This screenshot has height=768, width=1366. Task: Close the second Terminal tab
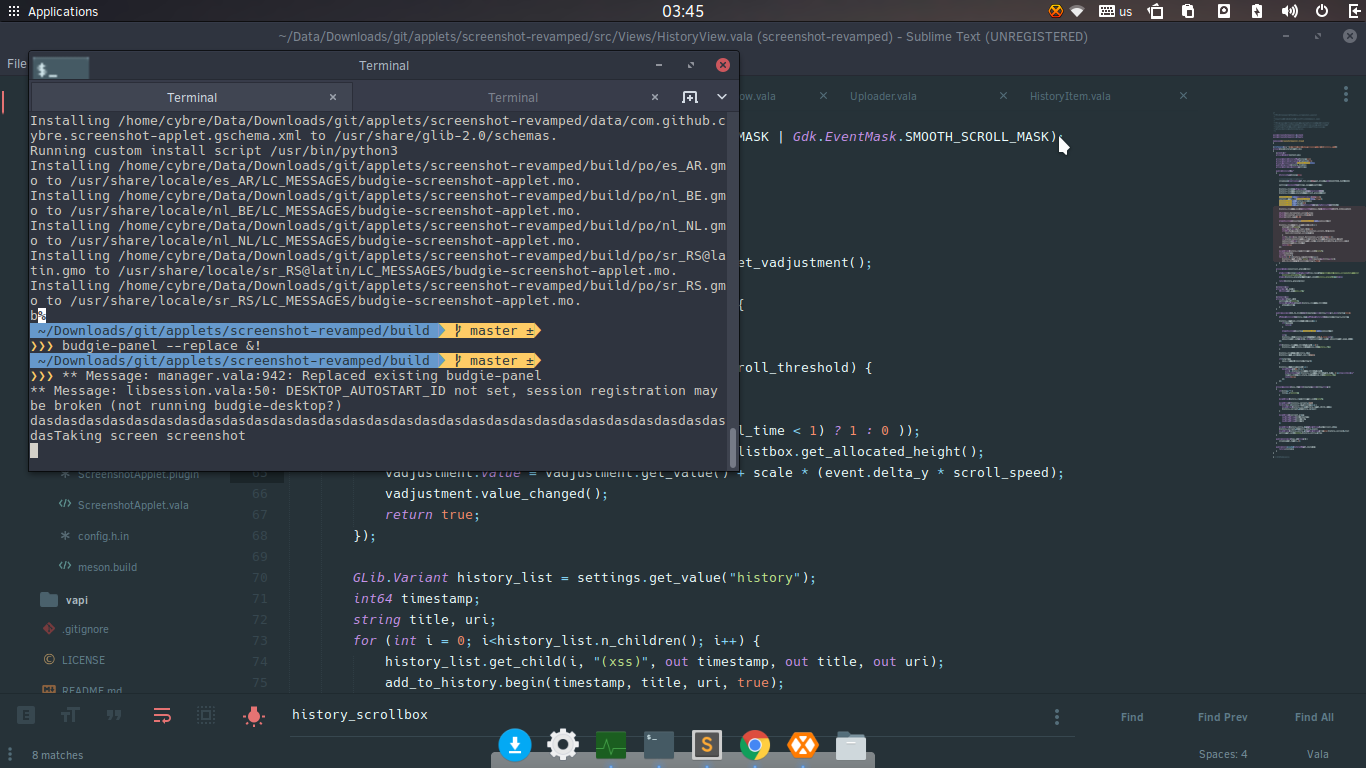coord(655,97)
